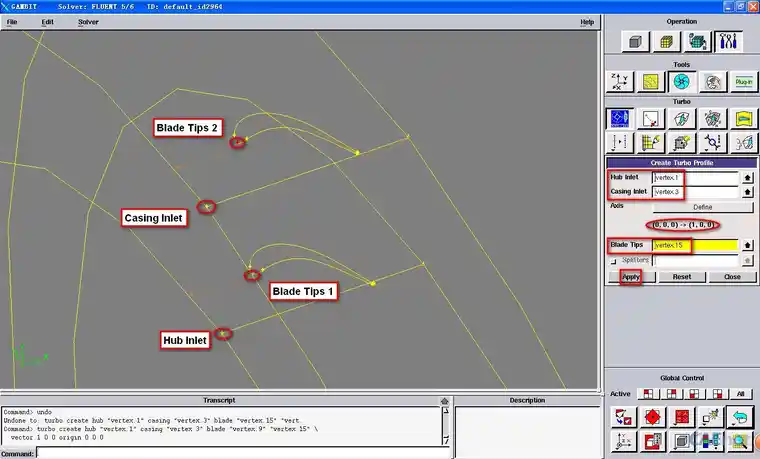This screenshot has height=459, width=760.
Task: Select the Zones operation icon
Action: (697, 42)
